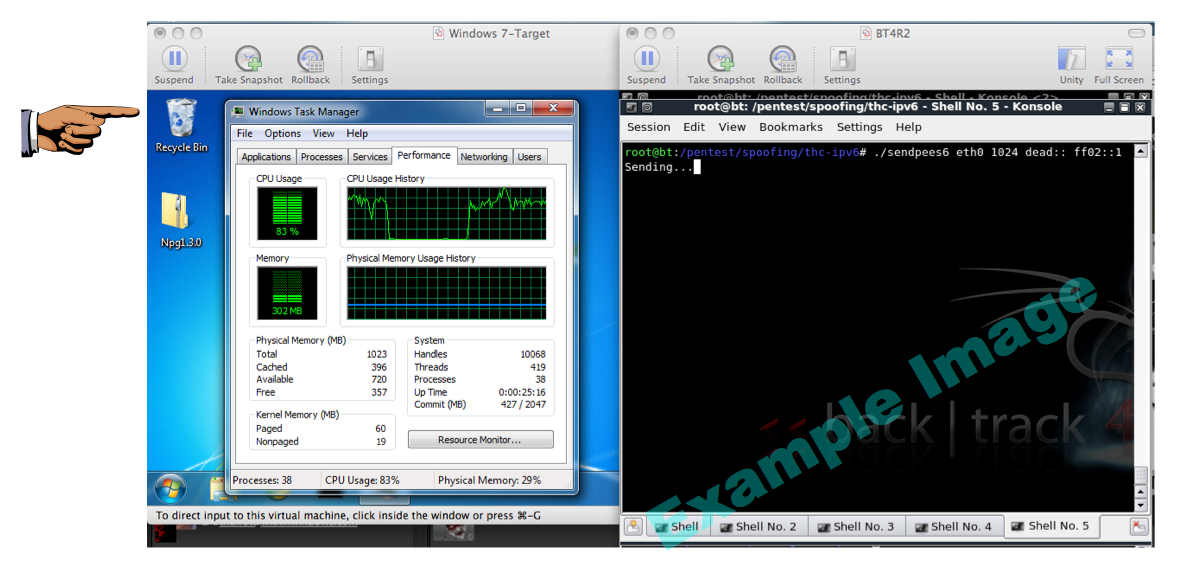1181x569 pixels.
Task: Switch to the first Shell tab
Action: (676, 527)
